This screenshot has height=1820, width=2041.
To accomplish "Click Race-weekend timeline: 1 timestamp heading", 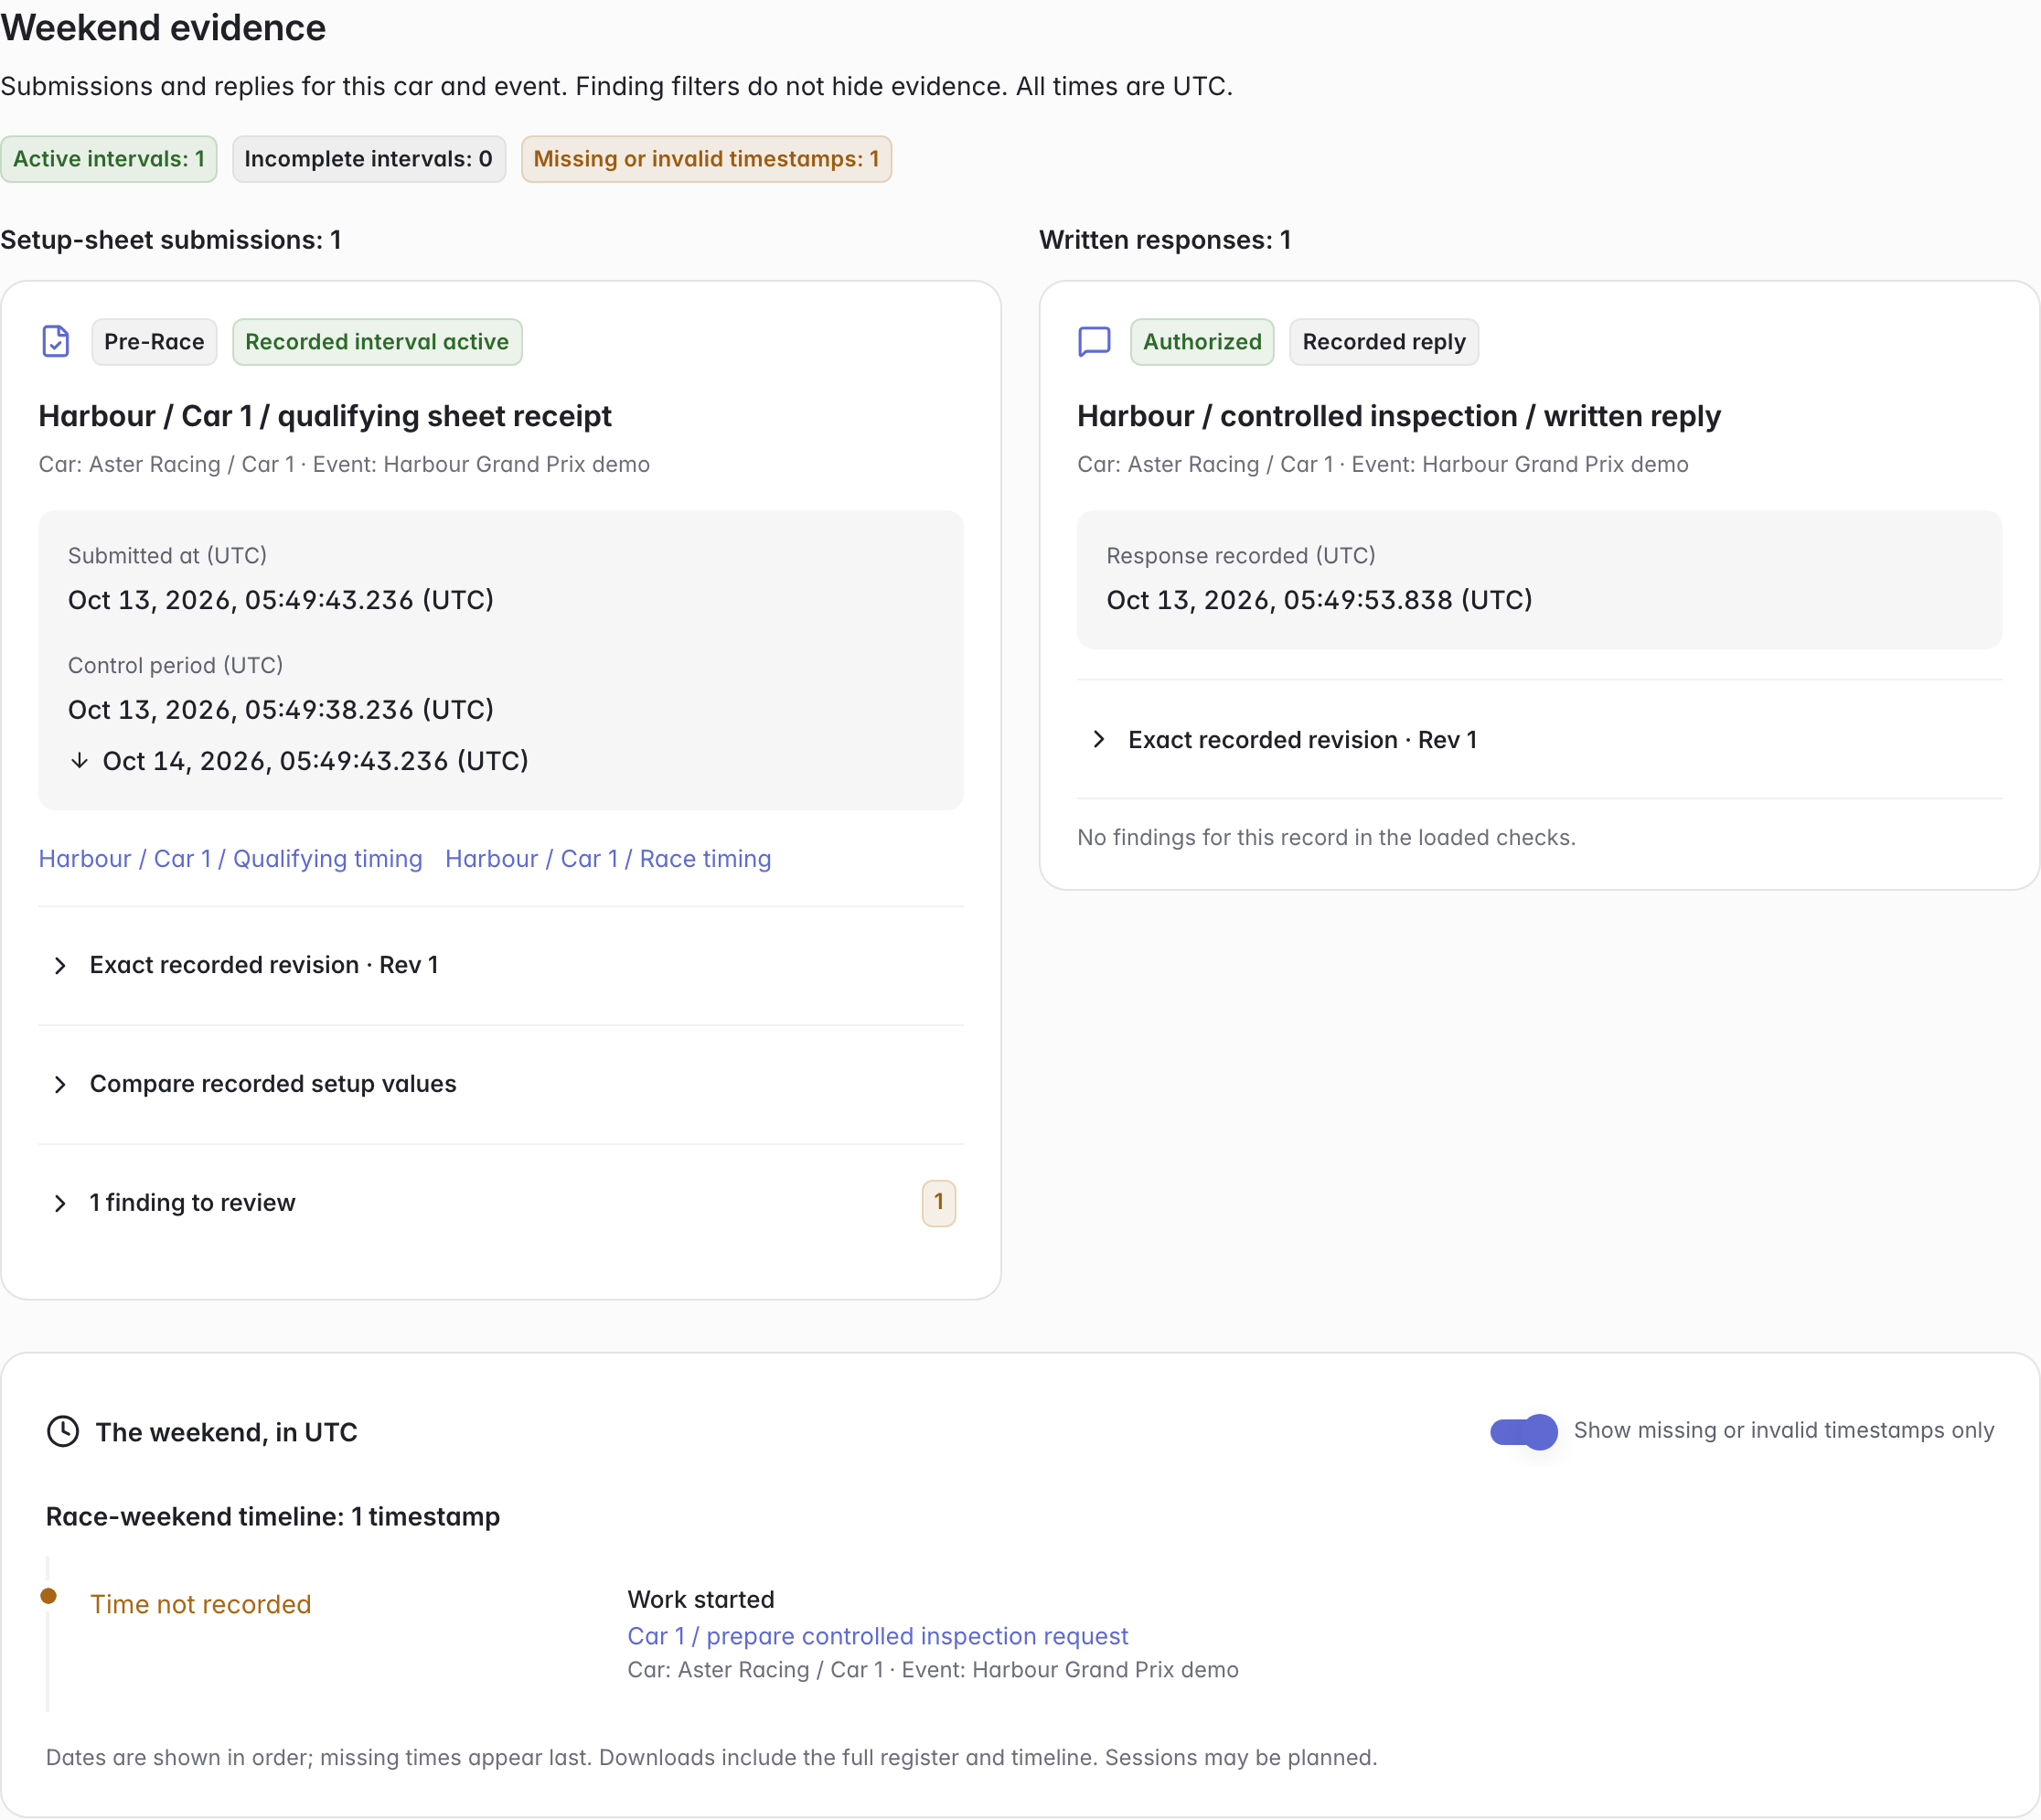I will point(273,1516).
